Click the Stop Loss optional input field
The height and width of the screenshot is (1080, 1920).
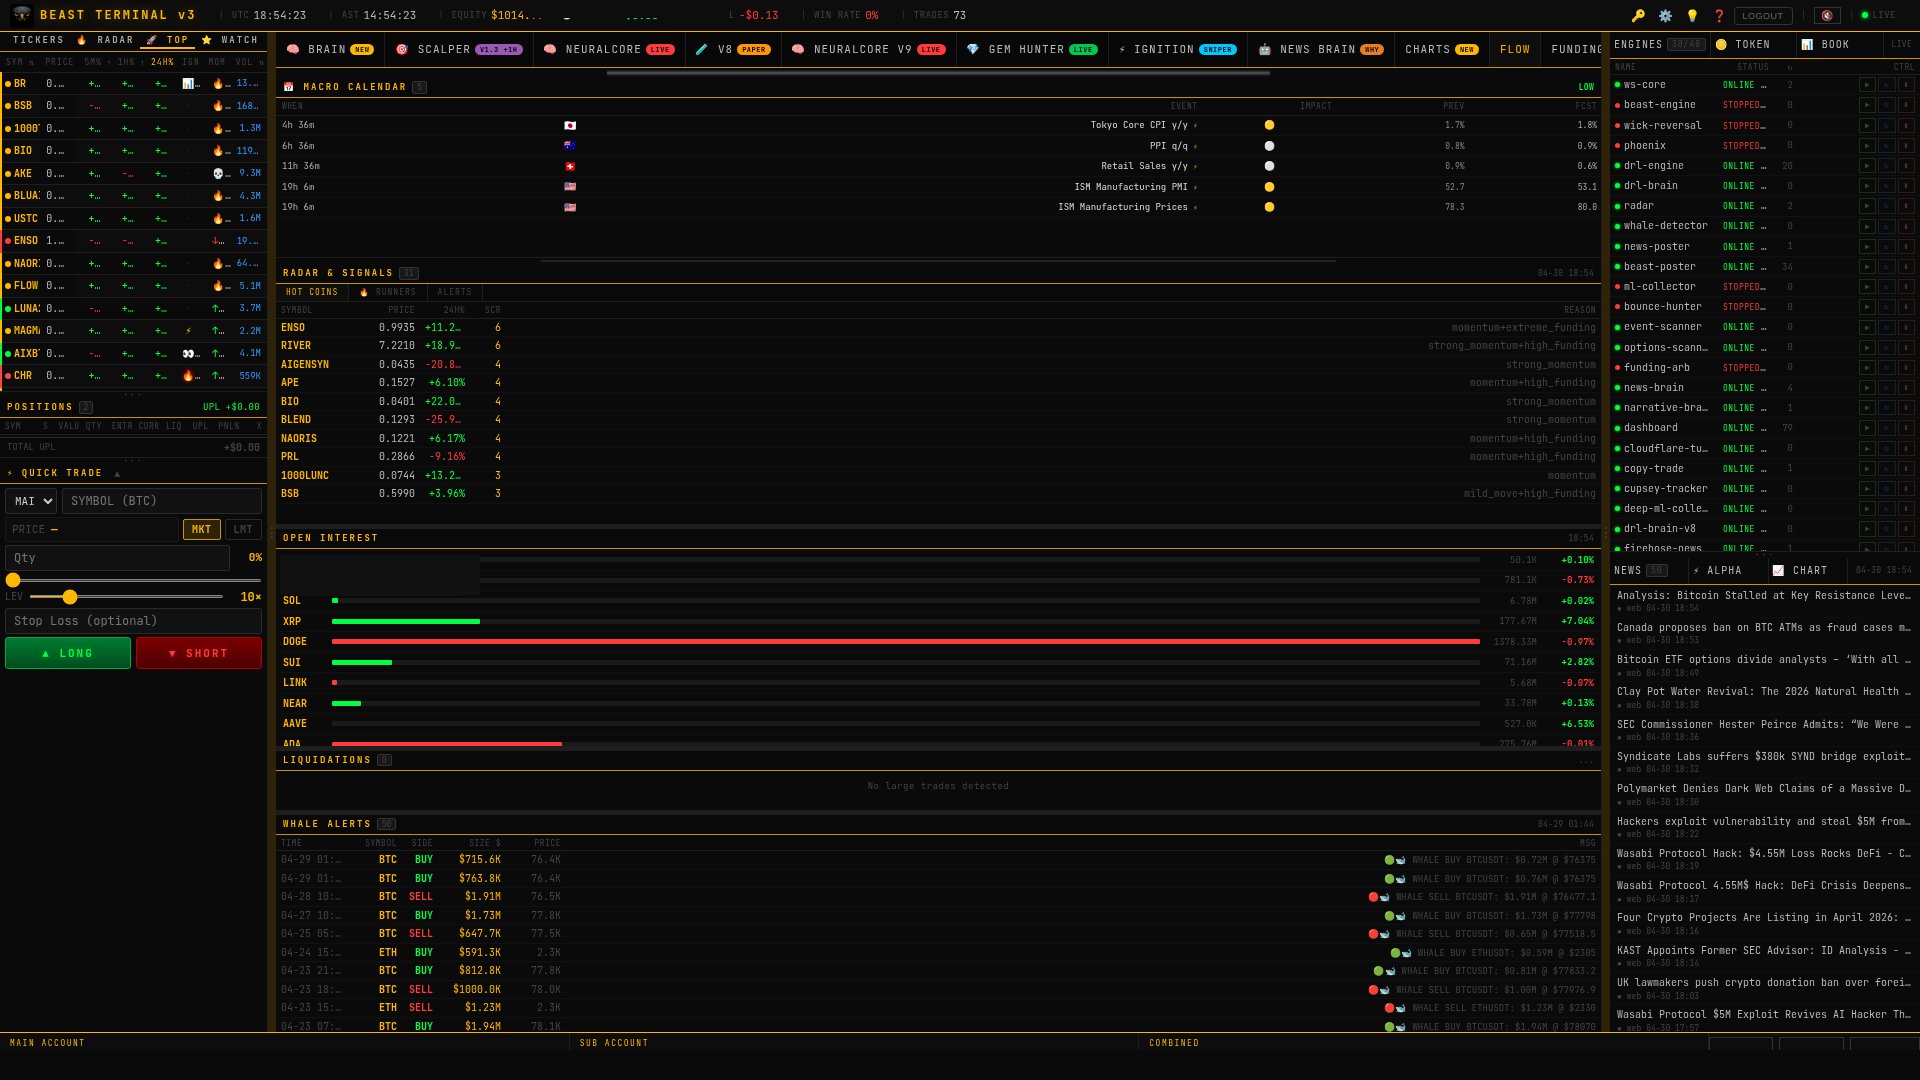(x=133, y=621)
